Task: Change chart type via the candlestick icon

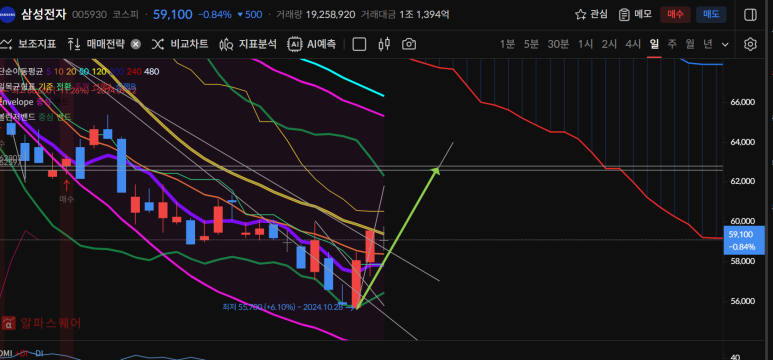Action: pyautogui.click(x=384, y=44)
